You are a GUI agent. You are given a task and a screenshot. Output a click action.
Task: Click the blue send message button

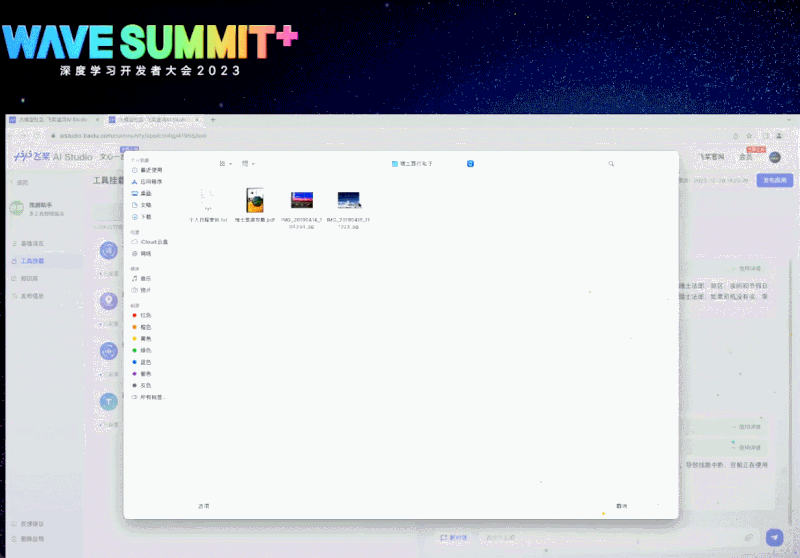point(774,537)
